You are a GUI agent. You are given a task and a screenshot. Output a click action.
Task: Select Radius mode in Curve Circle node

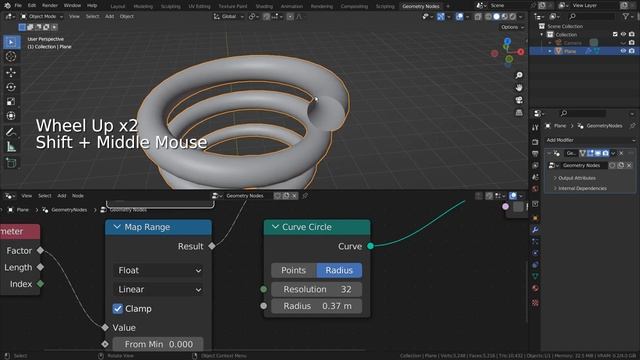tap(339, 270)
